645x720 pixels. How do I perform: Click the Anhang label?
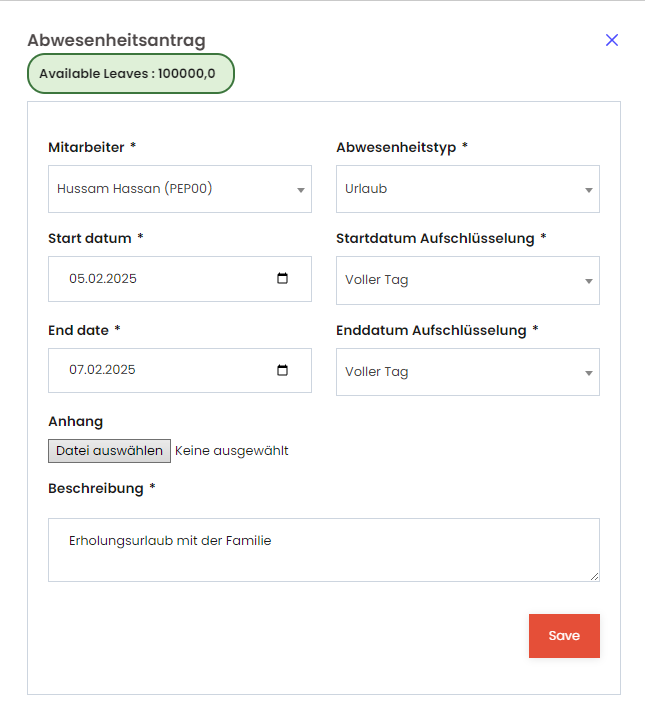tap(76, 422)
